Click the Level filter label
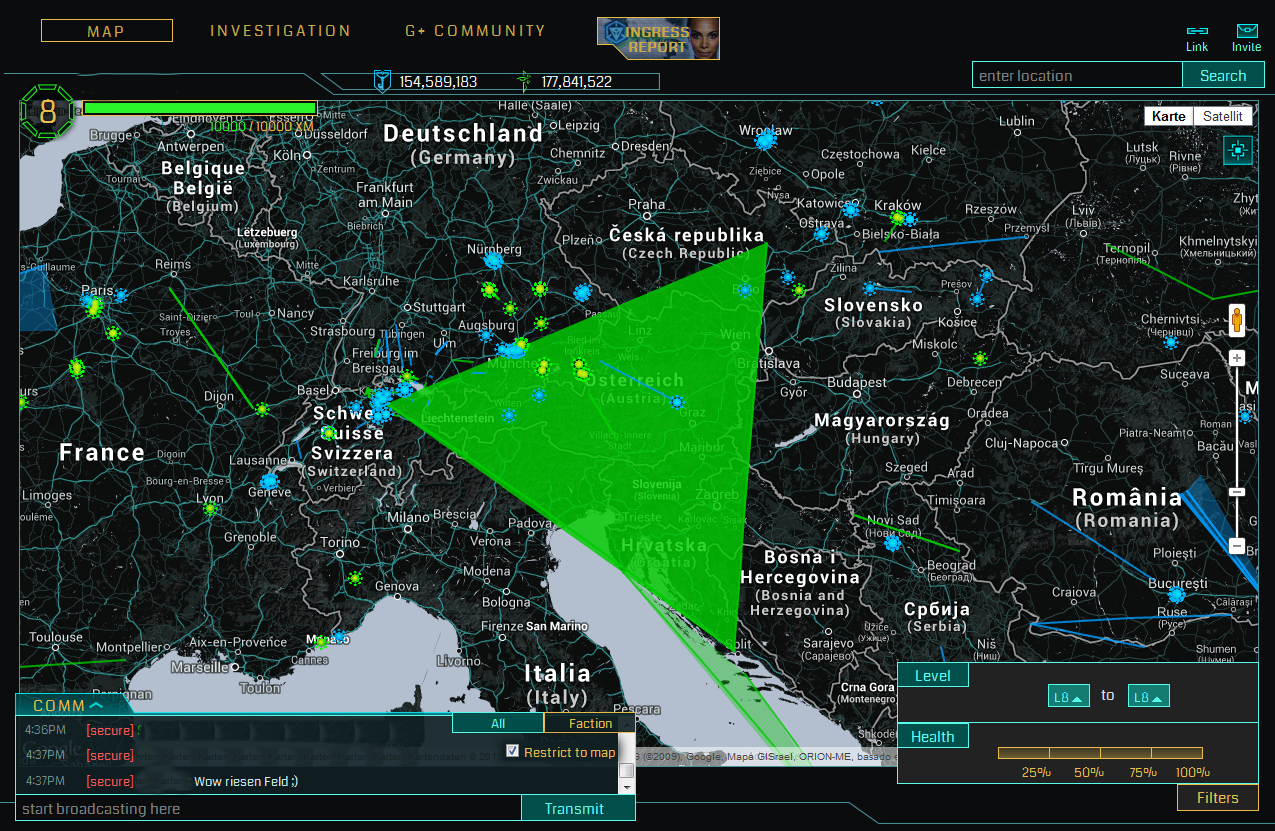1275x831 pixels. point(933,675)
